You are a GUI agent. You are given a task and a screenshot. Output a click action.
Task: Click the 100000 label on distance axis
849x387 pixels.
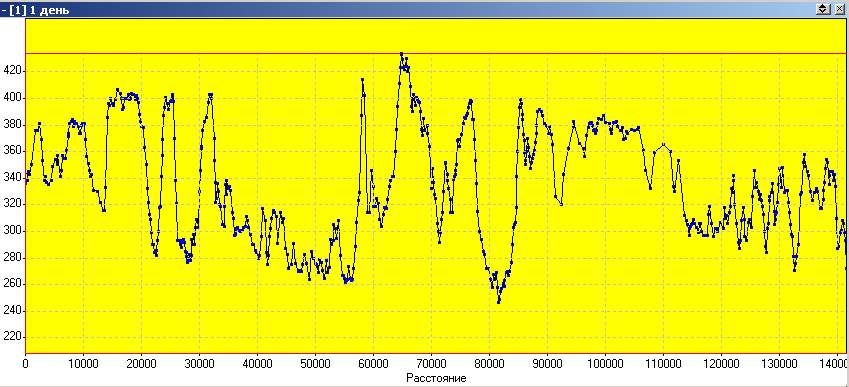605,363
